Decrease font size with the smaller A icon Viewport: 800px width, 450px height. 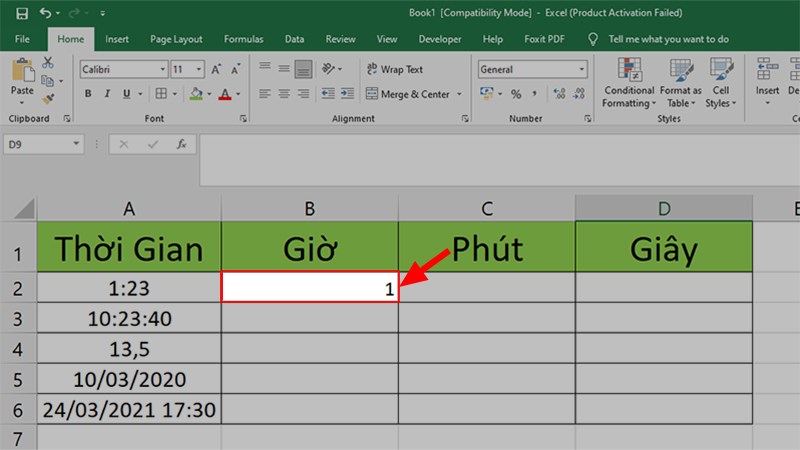coord(235,69)
